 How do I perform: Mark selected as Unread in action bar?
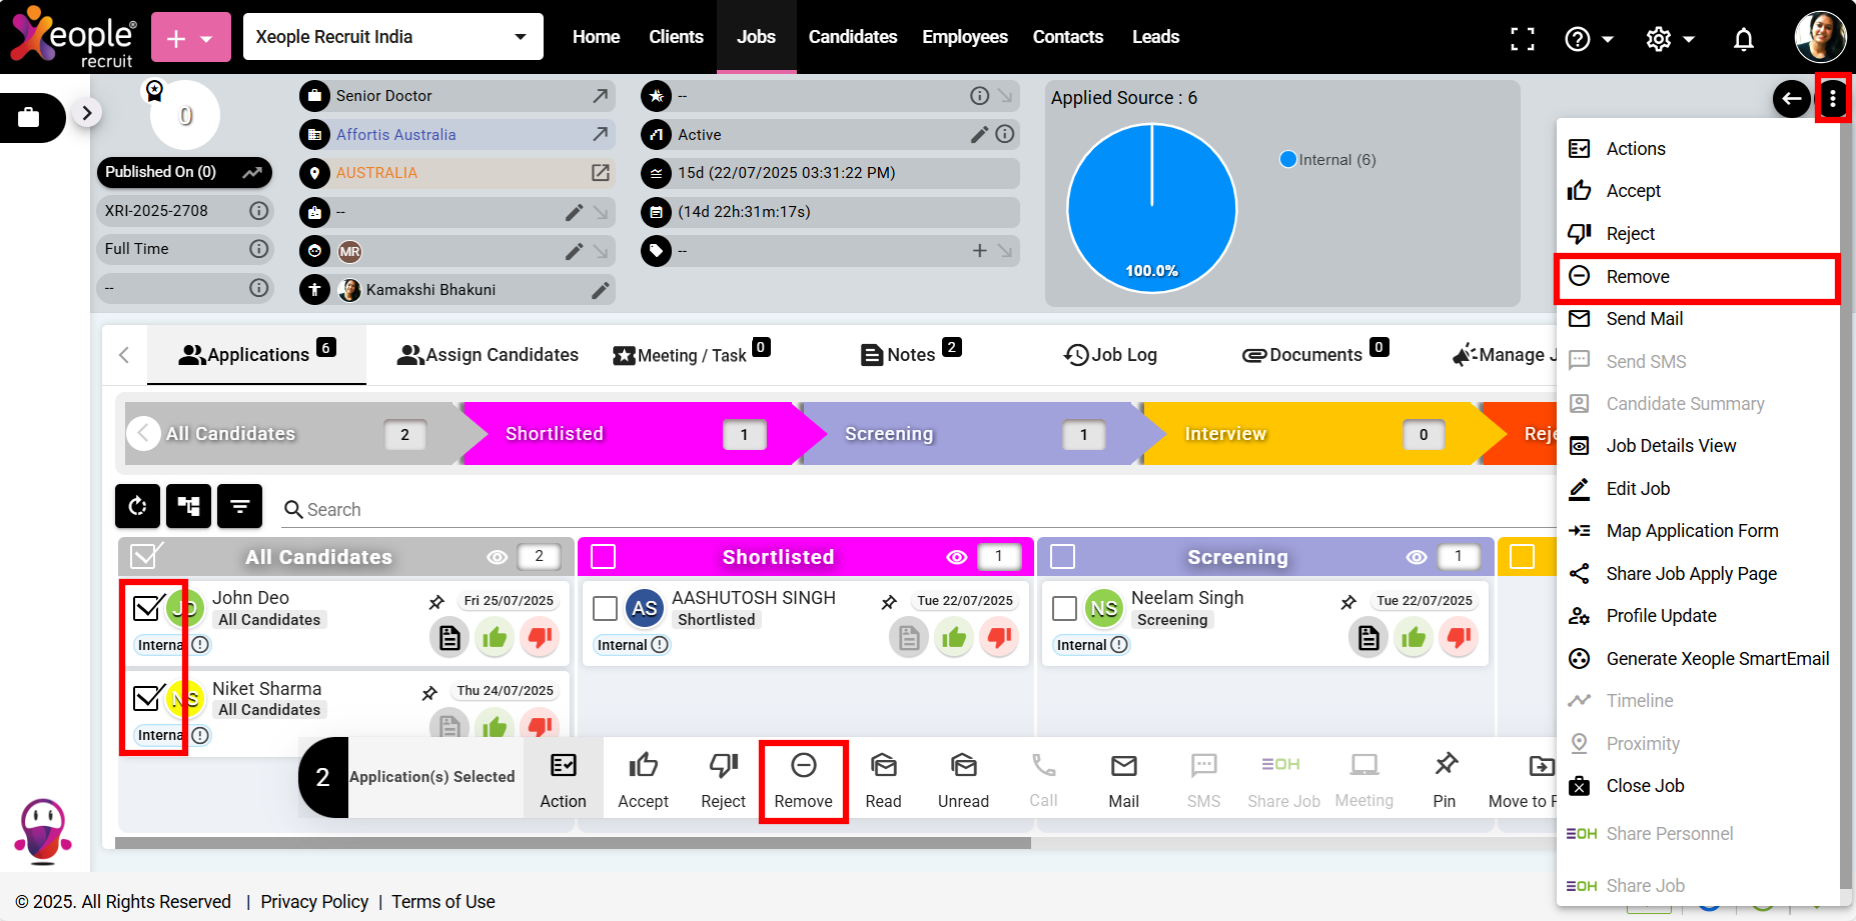pyautogui.click(x=963, y=781)
